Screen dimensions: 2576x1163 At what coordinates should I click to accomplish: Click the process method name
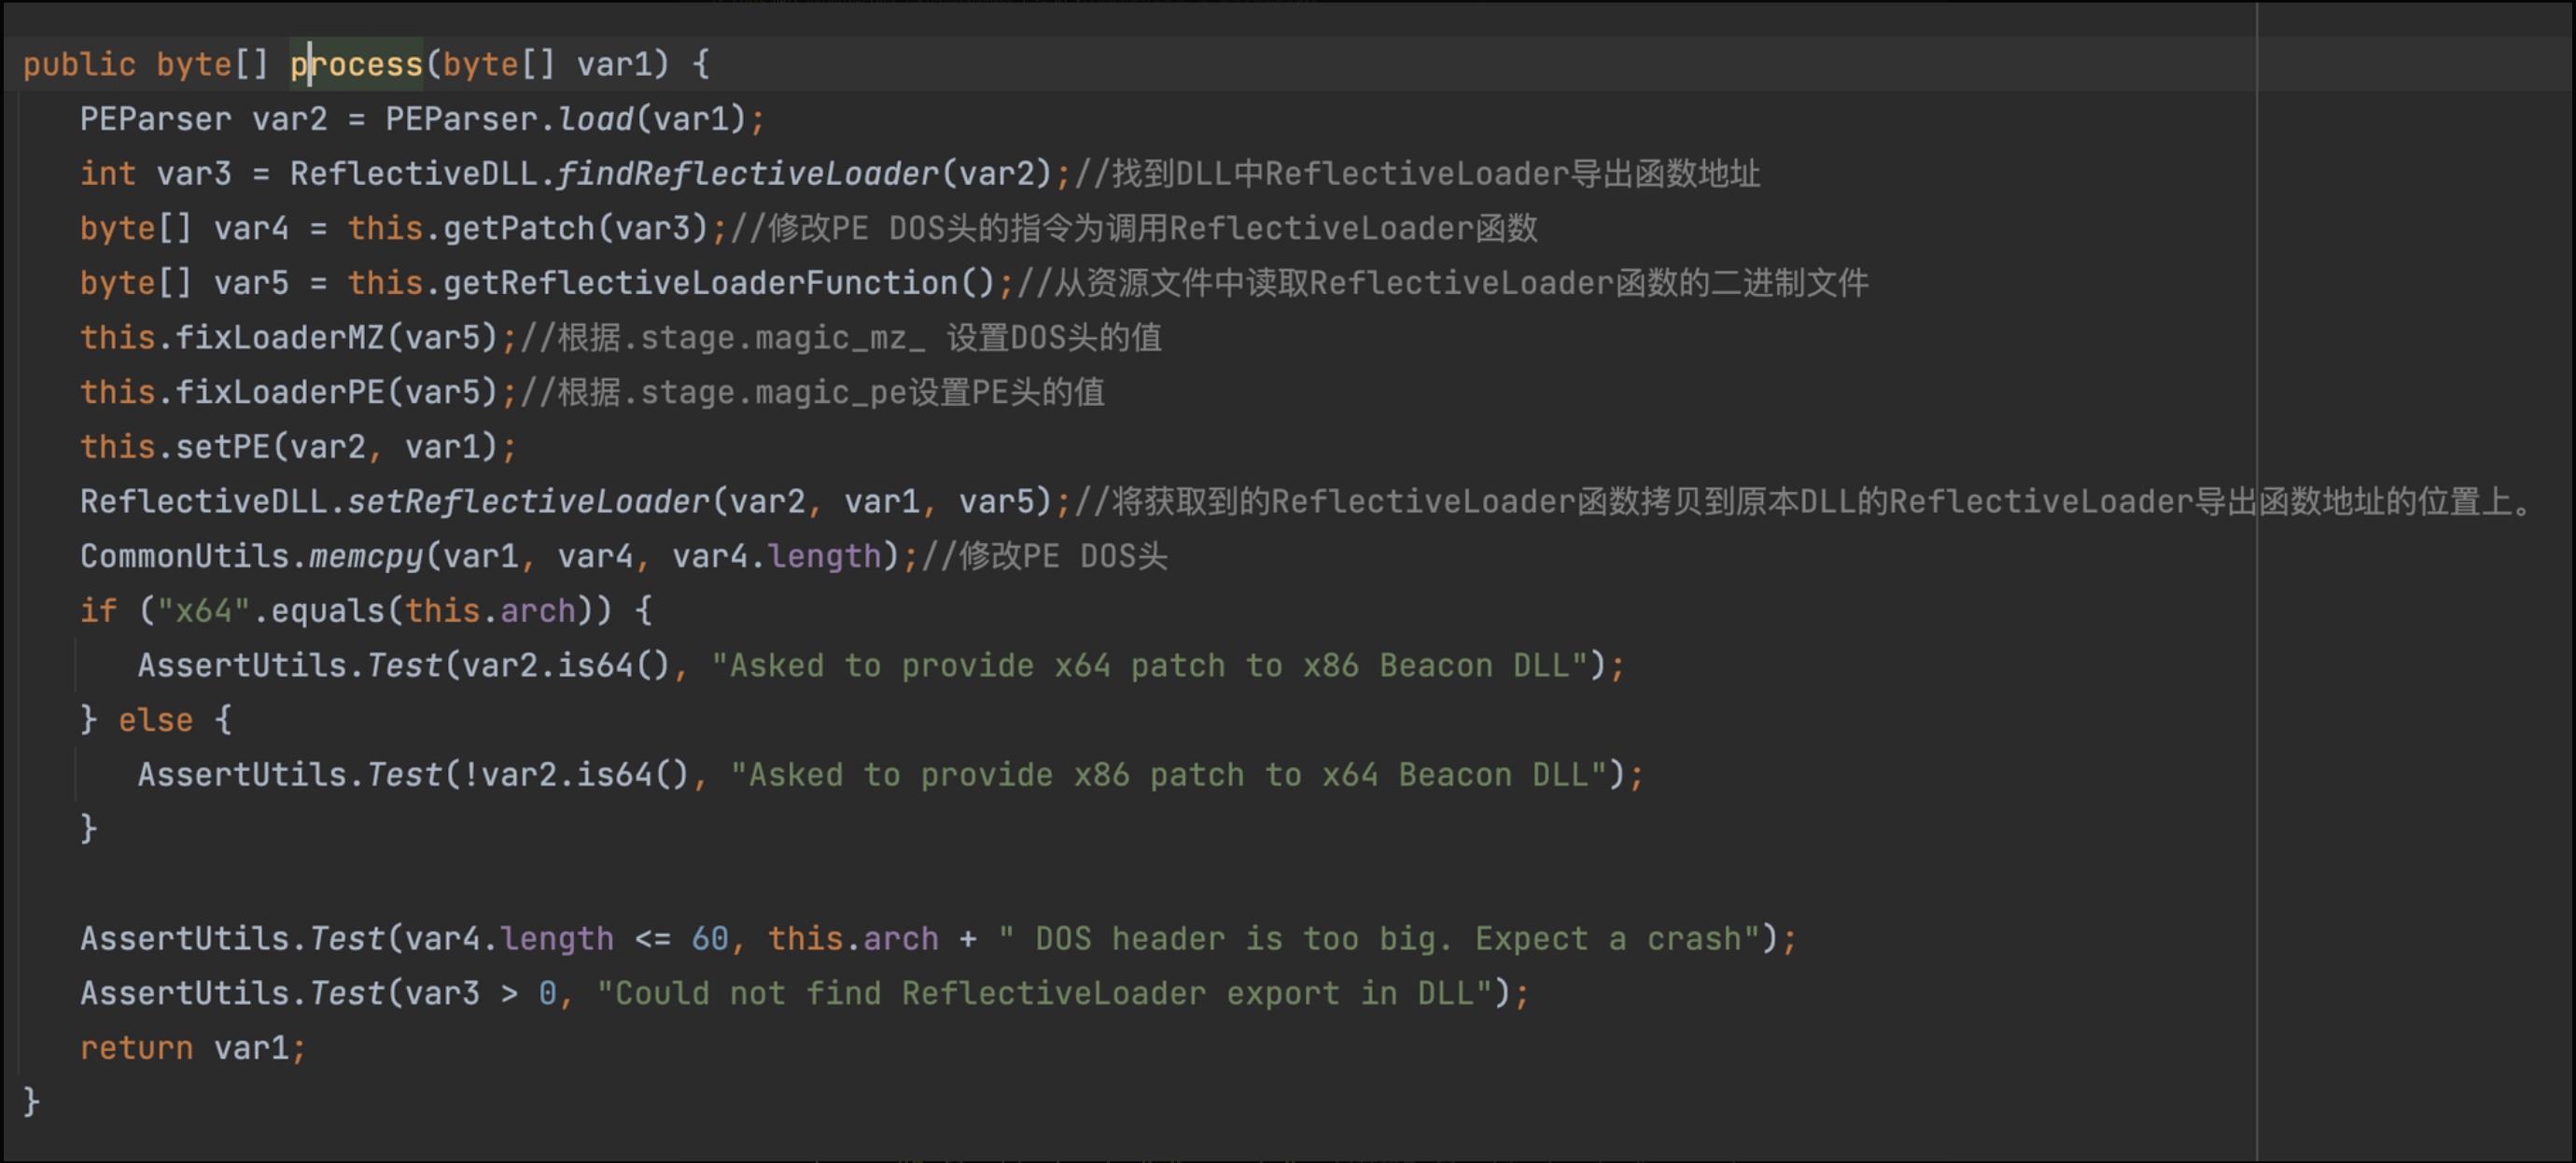pos(357,65)
